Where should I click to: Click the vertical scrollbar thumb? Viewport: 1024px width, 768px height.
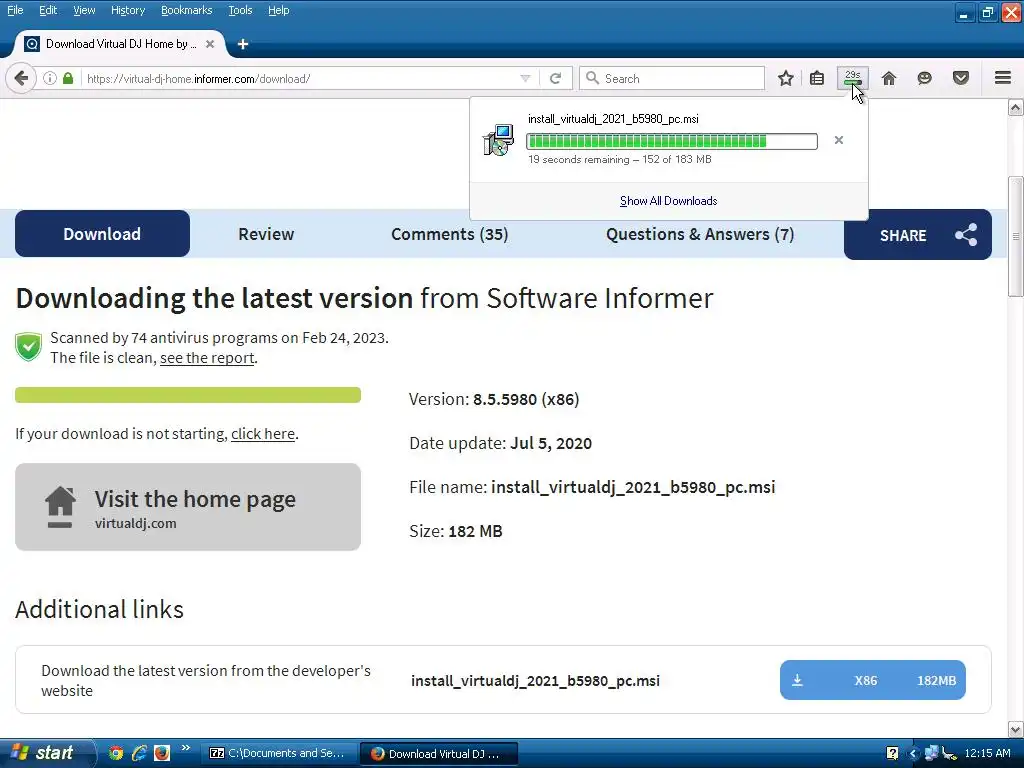(1016, 236)
